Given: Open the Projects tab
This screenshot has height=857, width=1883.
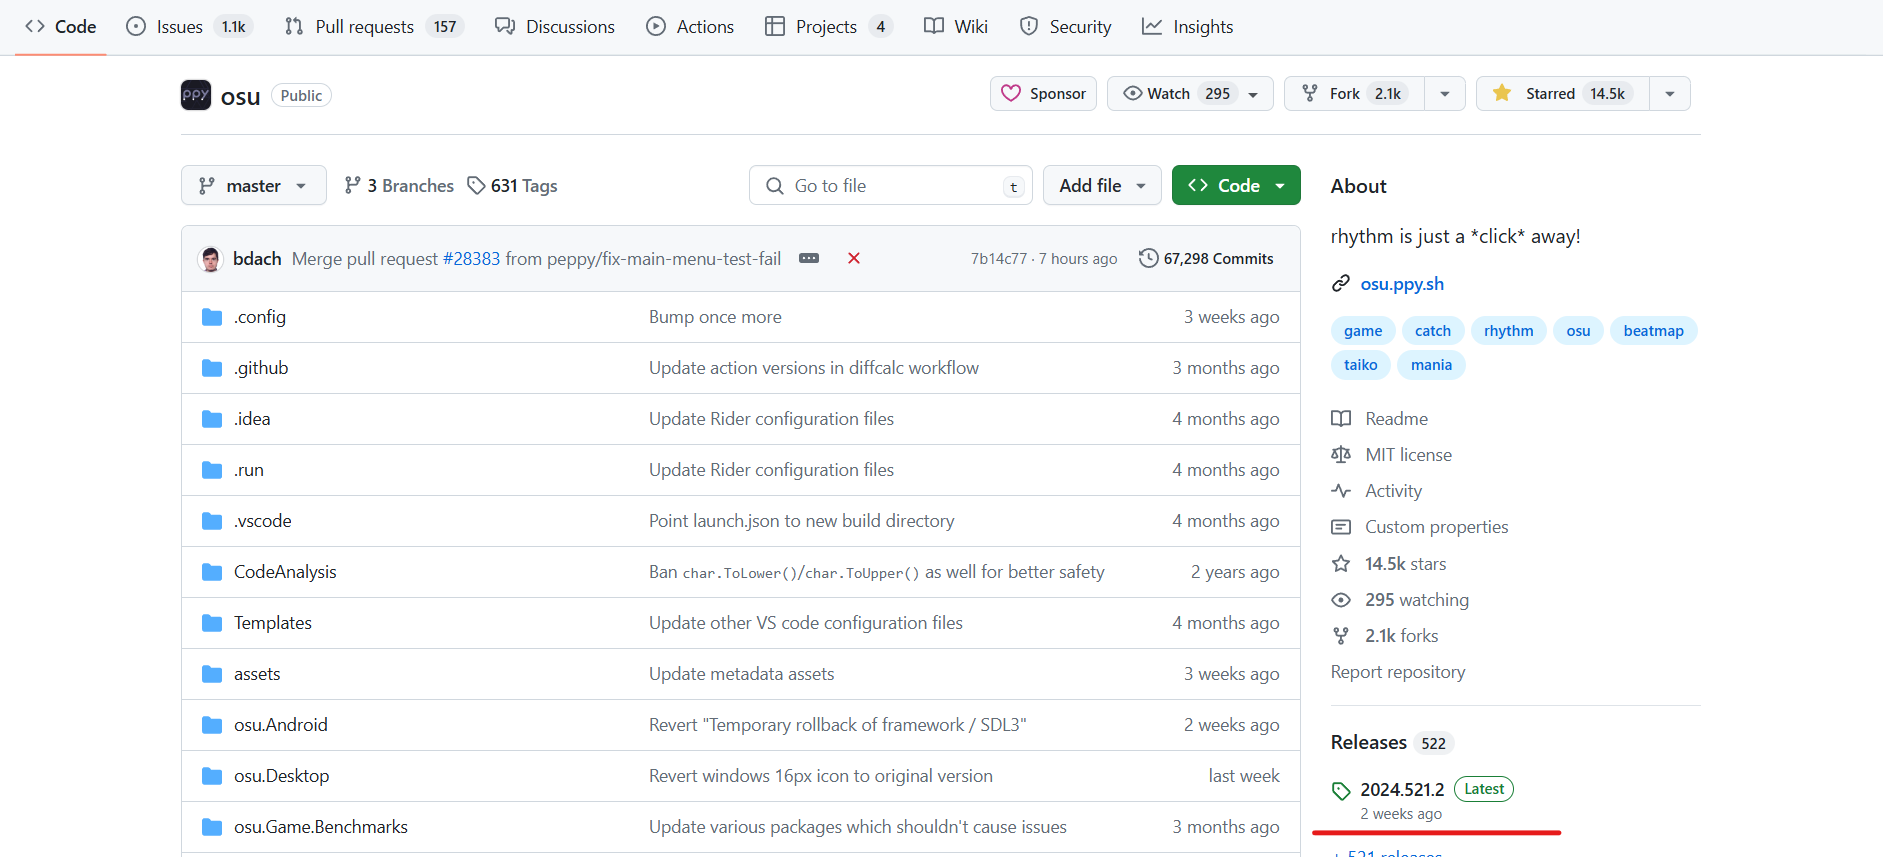Looking at the screenshot, I should click(827, 27).
